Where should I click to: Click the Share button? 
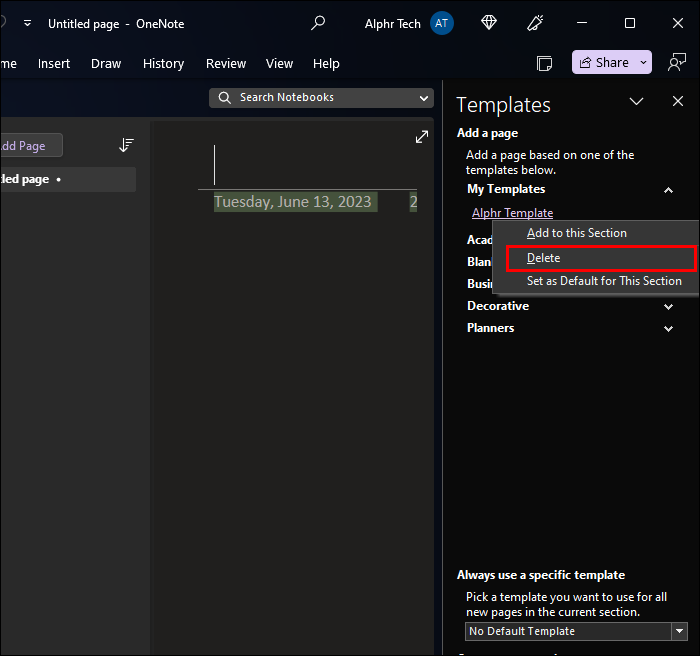pyautogui.click(x=604, y=63)
